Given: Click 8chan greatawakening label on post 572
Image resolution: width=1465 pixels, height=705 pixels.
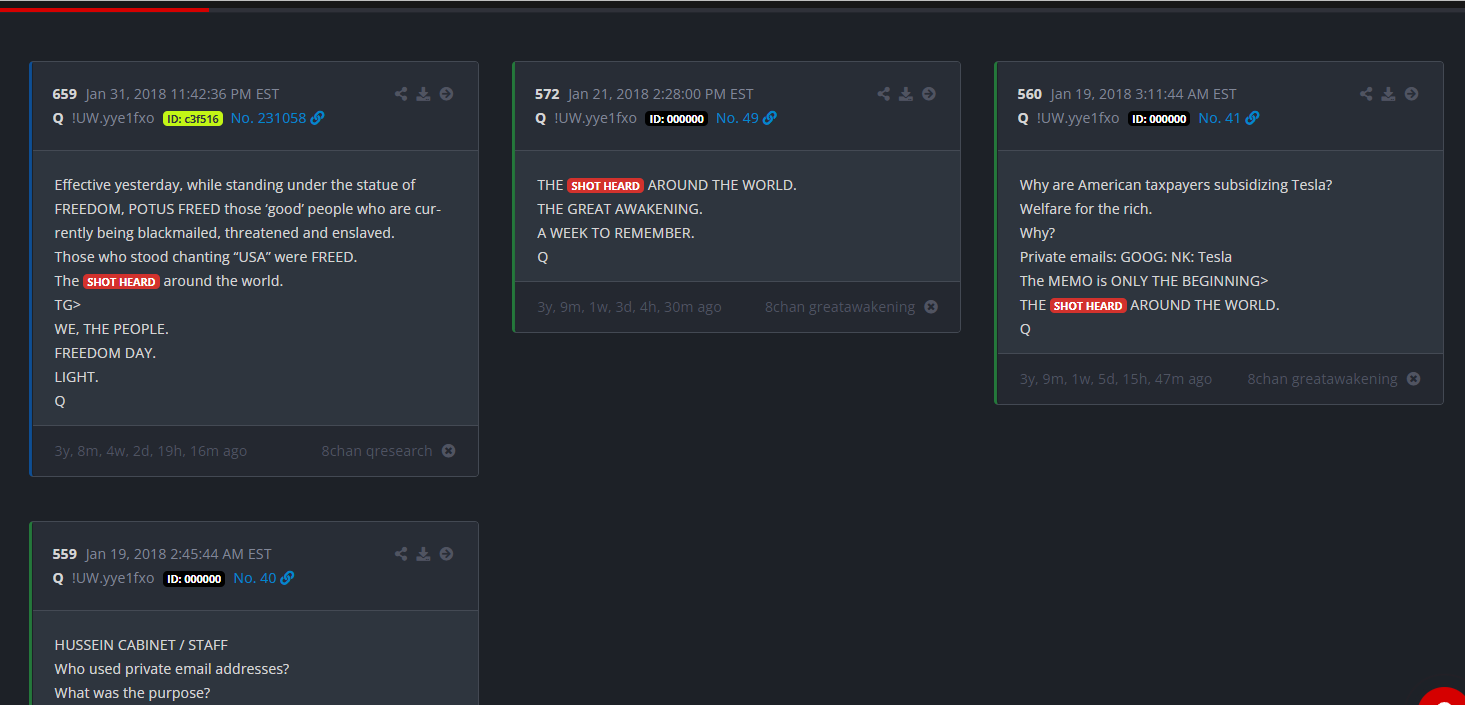Looking at the screenshot, I should point(840,307).
